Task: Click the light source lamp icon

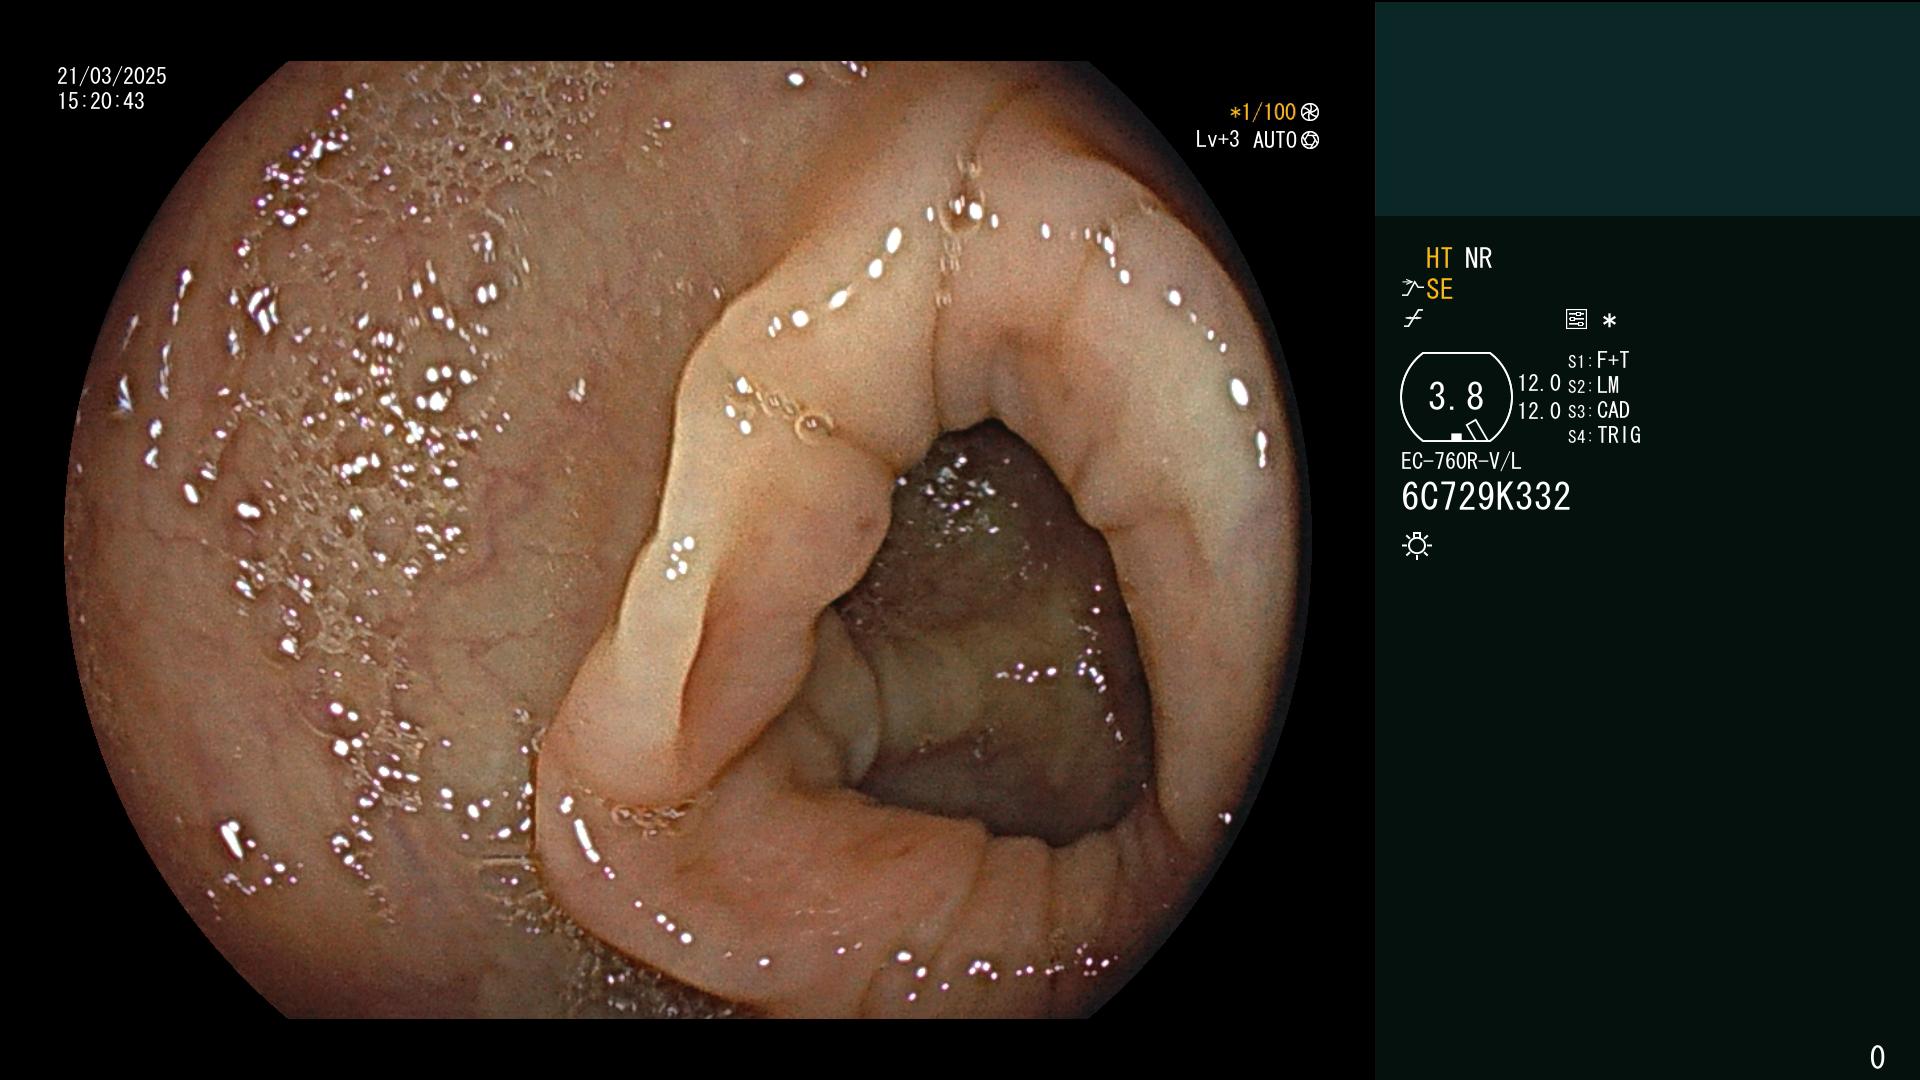Action: pos(1417,545)
